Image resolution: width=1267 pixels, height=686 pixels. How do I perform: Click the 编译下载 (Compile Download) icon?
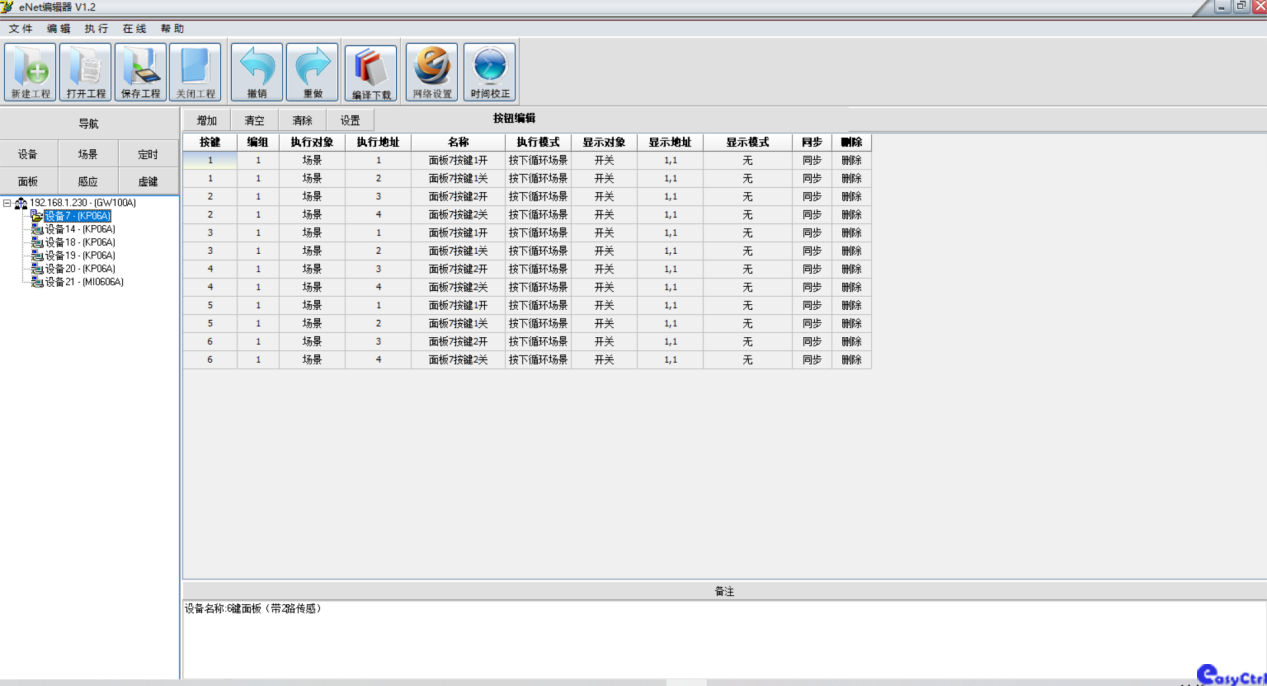(x=371, y=72)
